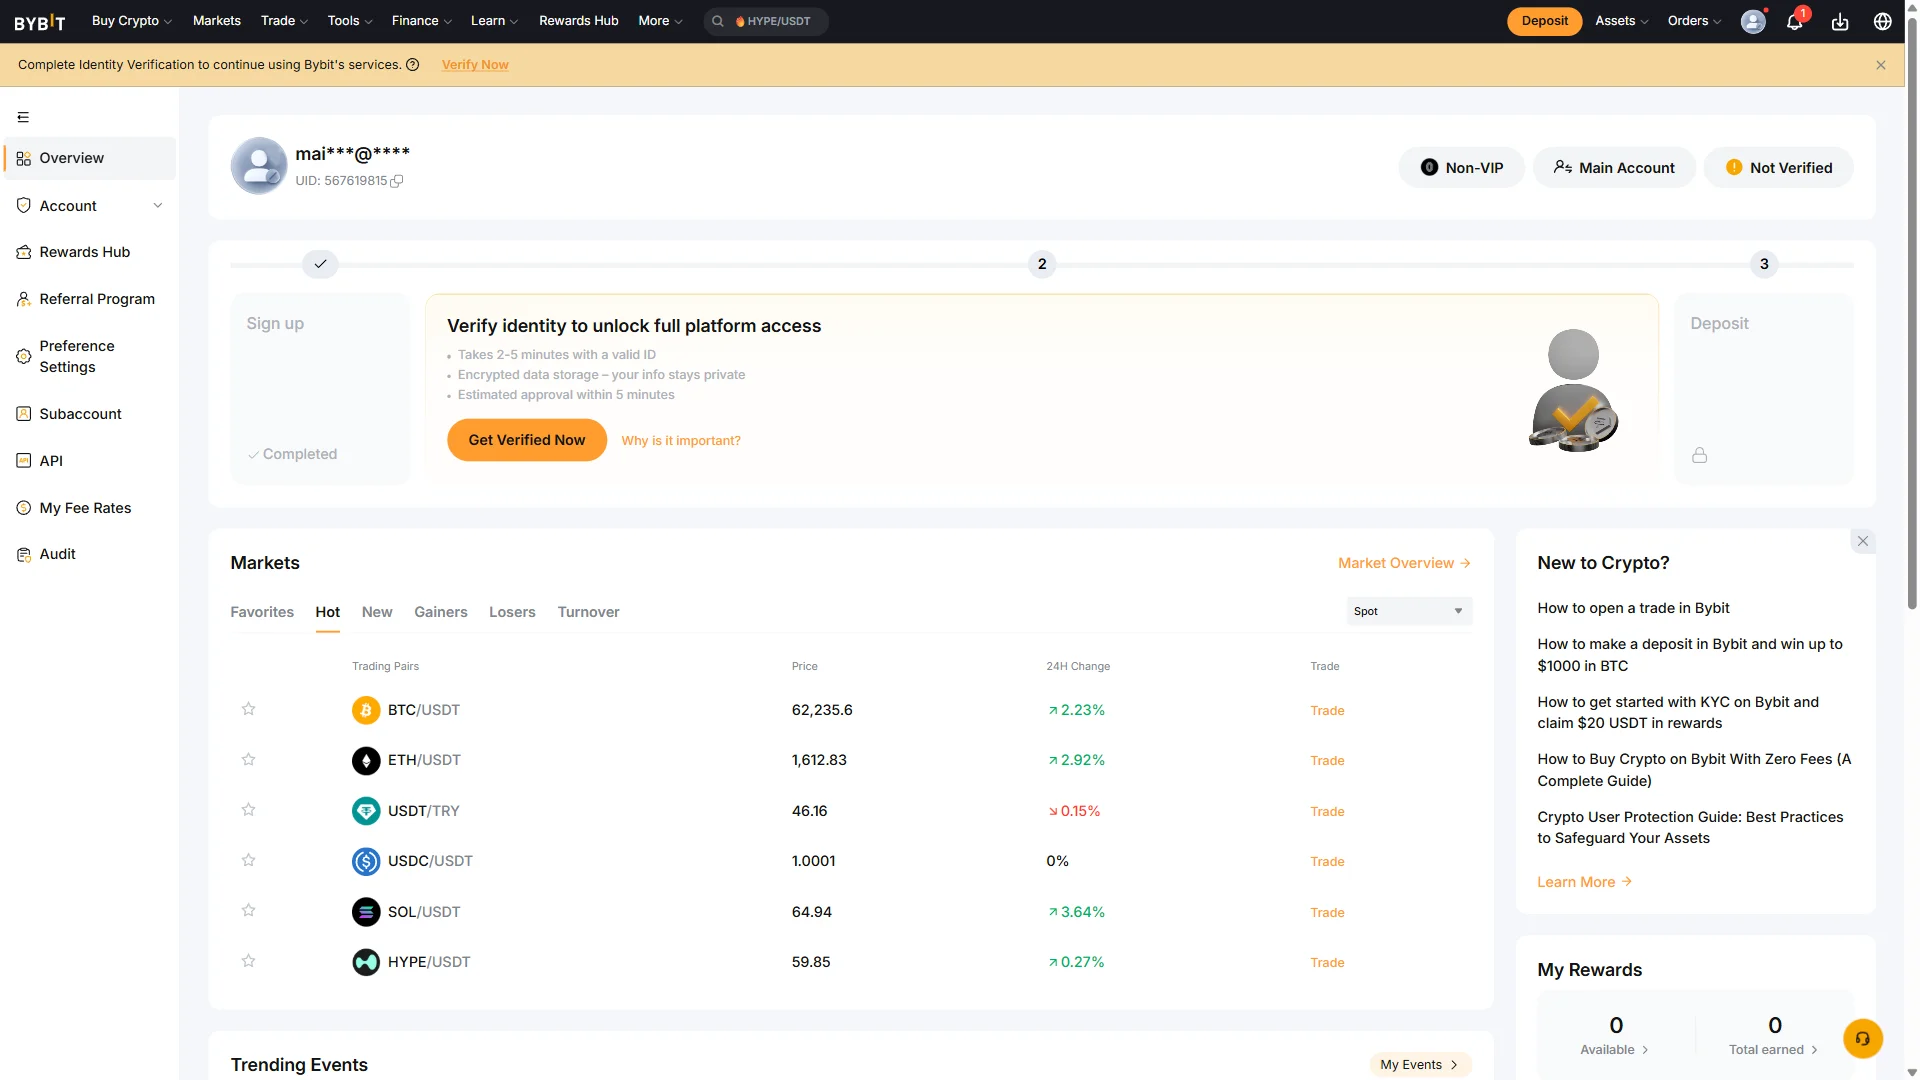Open Markets in the top navigation
The height and width of the screenshot is (1080, 1920).
(217, 21)
